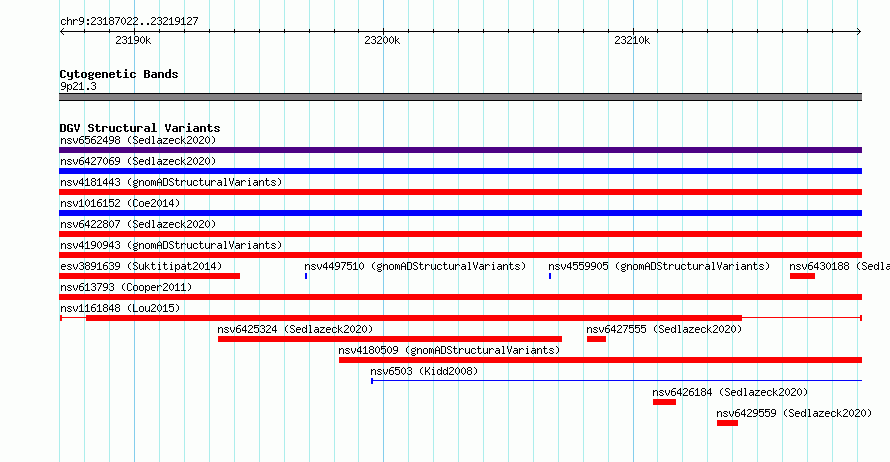This screenshot has height=462, width=890.
Task: Click the nsv4180509 (gnomADStructuralVariants) label
Action: coord(449,350)
